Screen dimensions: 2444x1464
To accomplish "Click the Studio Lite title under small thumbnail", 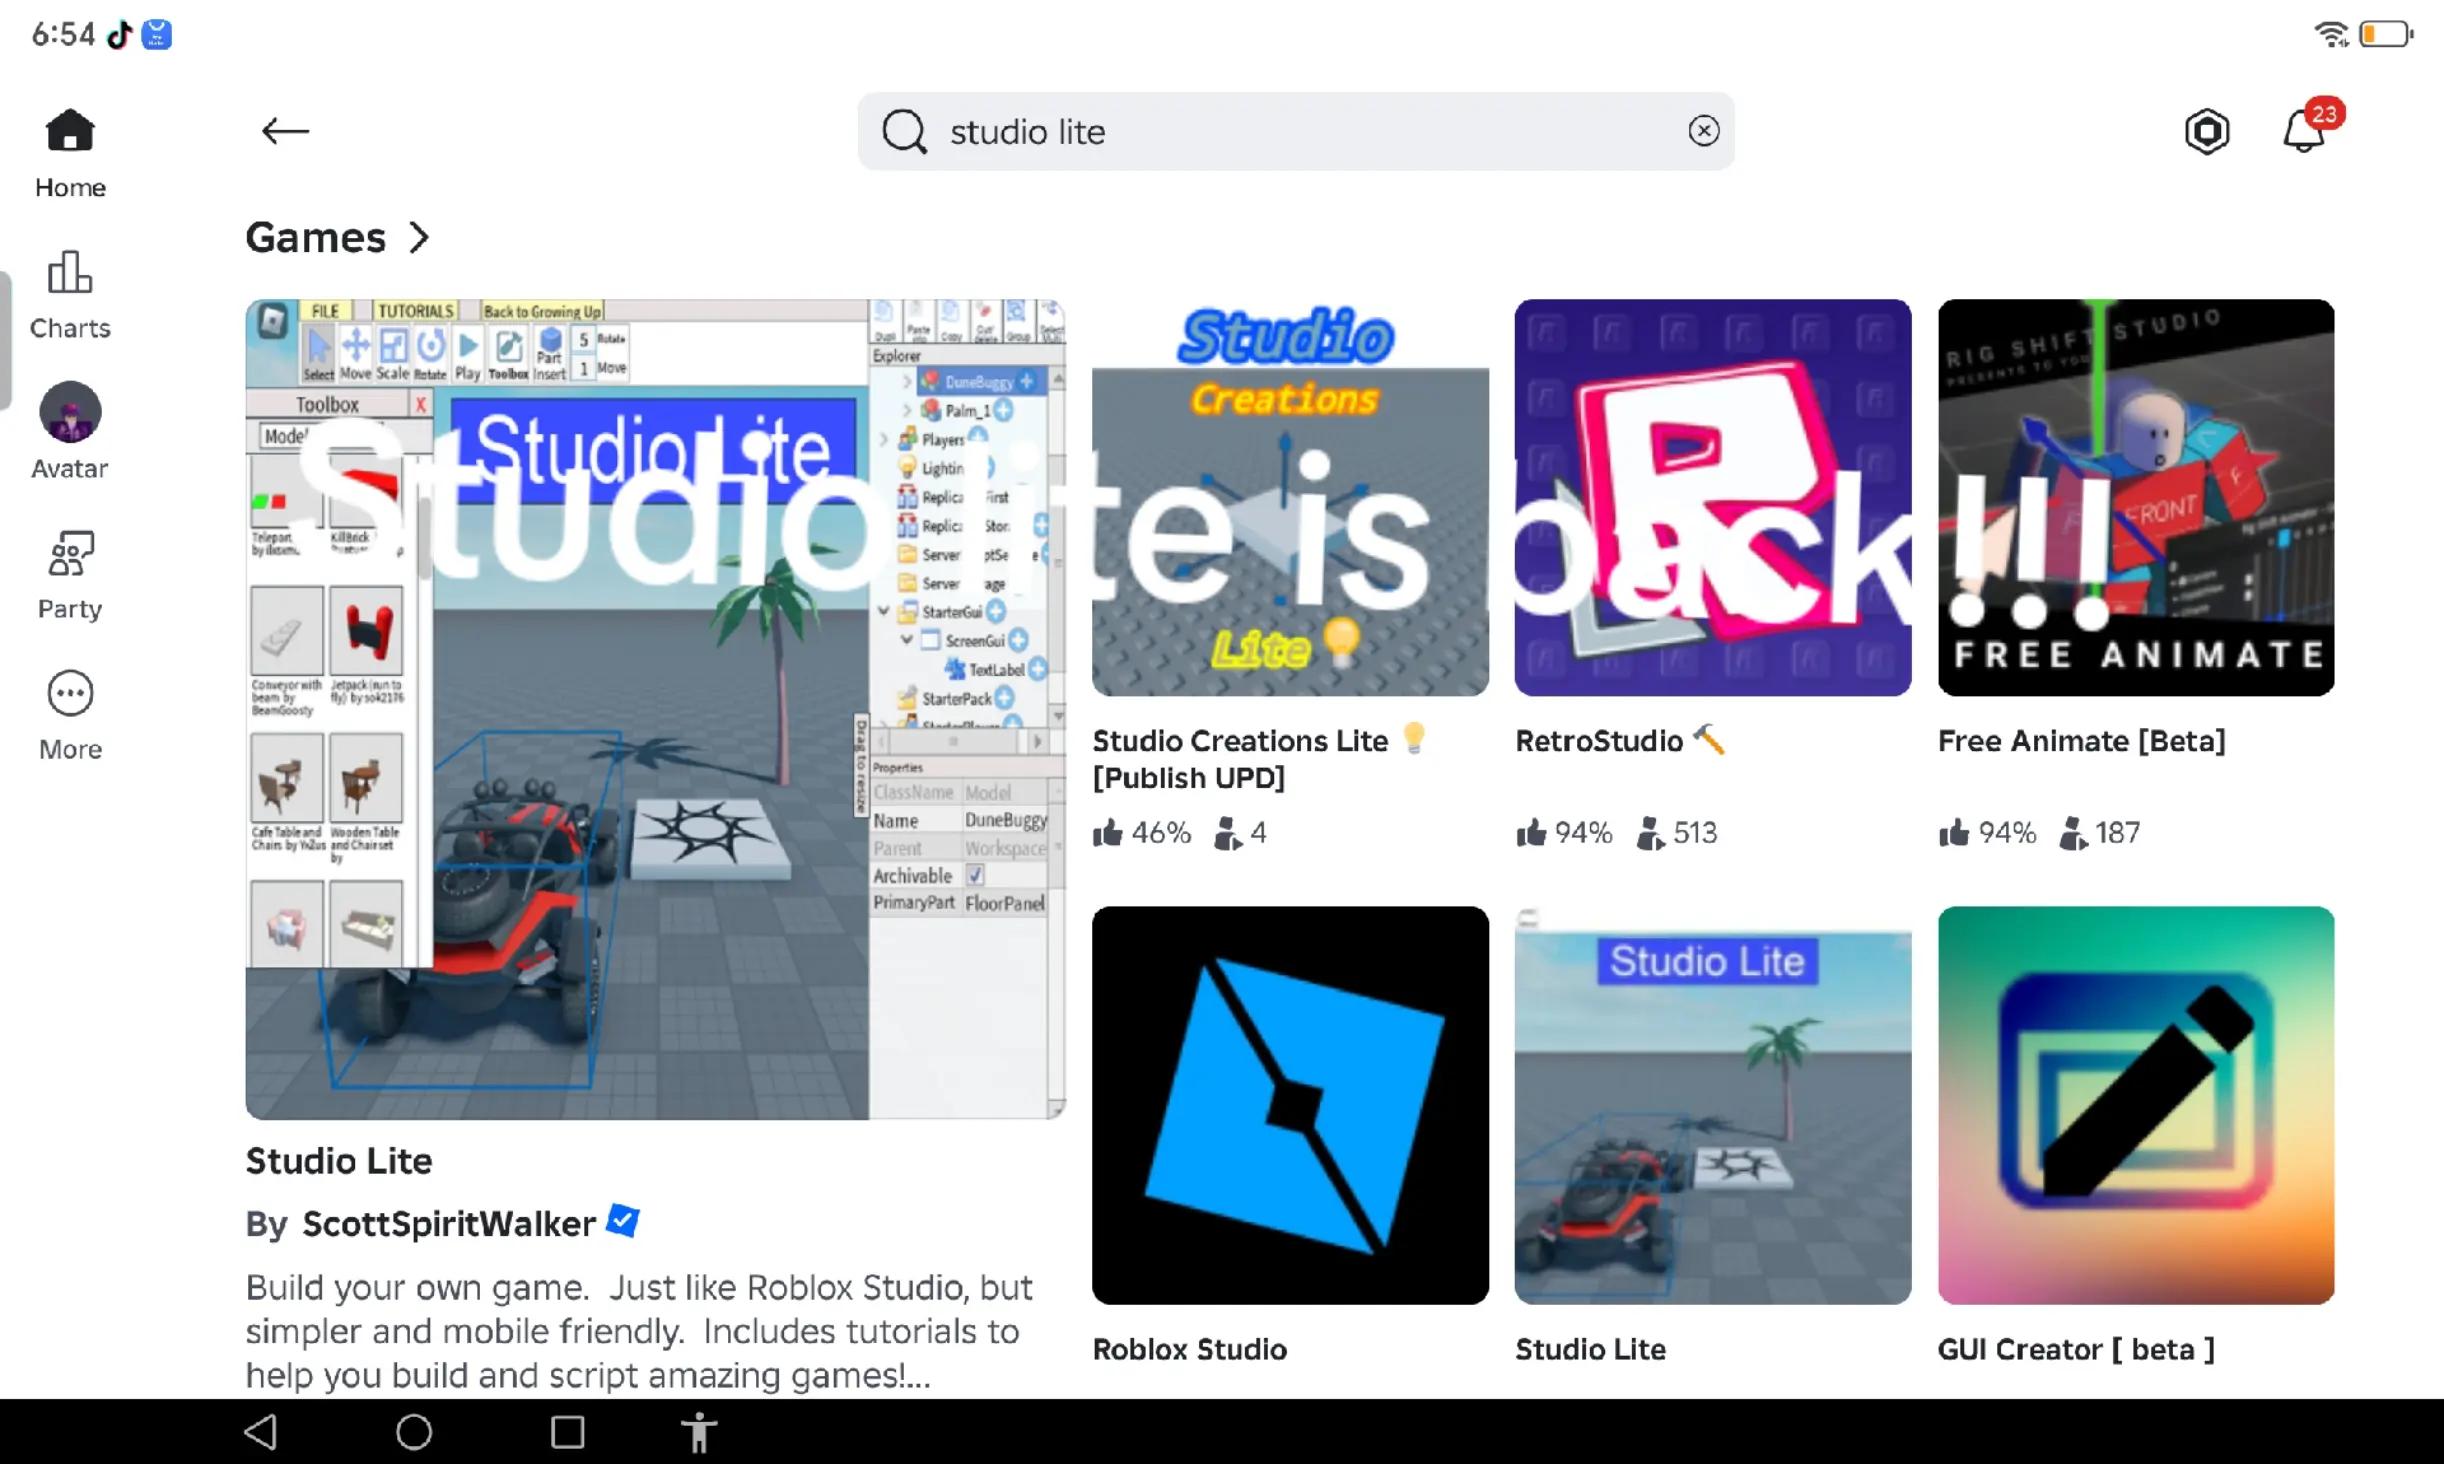I will pyautogui.click(x=1590, y=1349).
